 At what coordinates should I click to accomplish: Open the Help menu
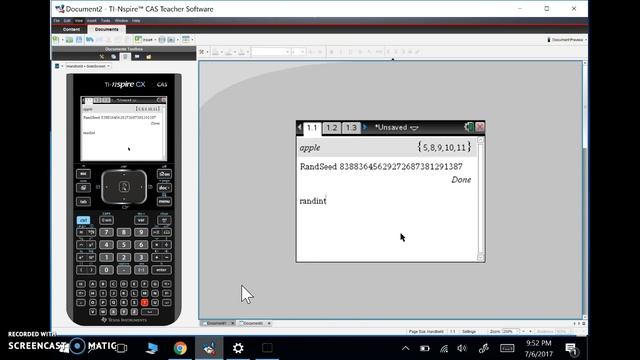point(136,20)
